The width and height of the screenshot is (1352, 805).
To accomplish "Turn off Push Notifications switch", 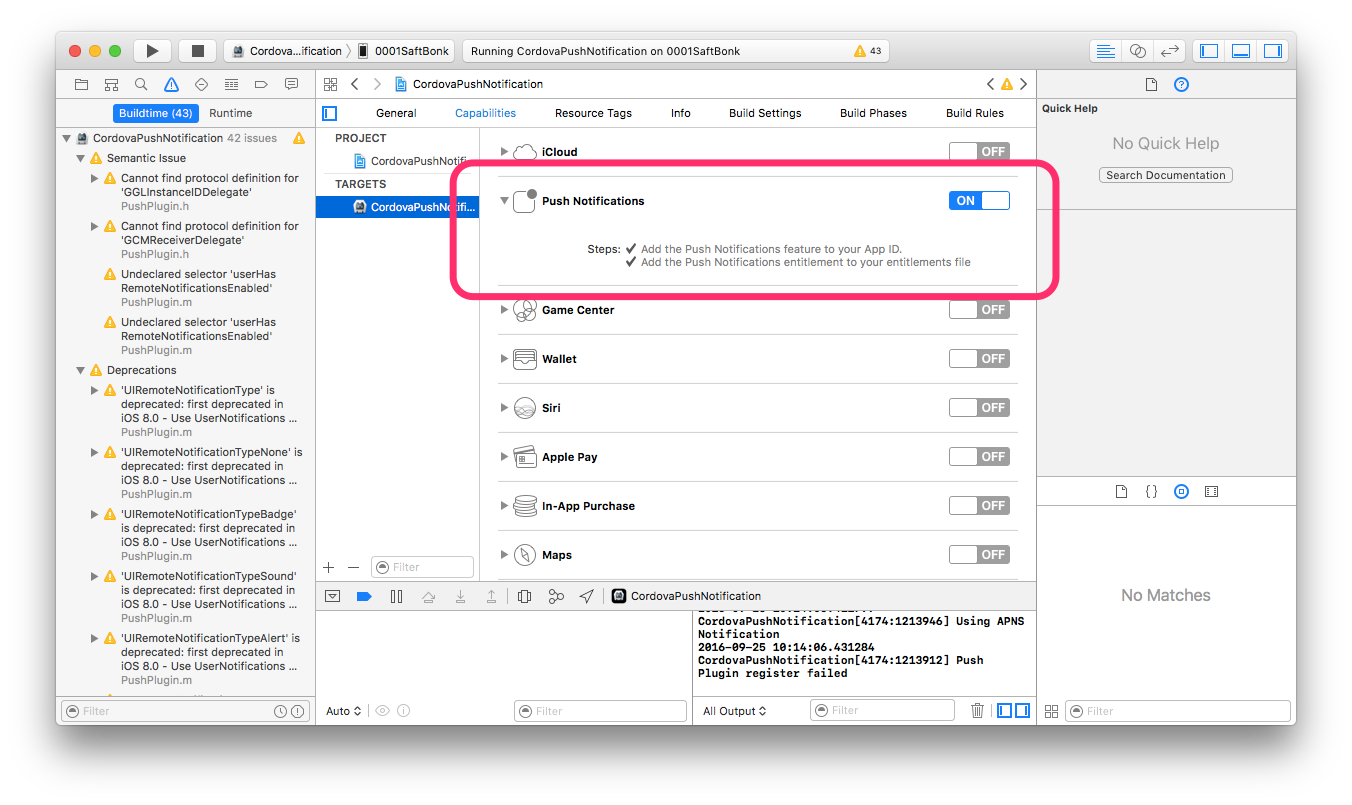I will pos(979,200).
